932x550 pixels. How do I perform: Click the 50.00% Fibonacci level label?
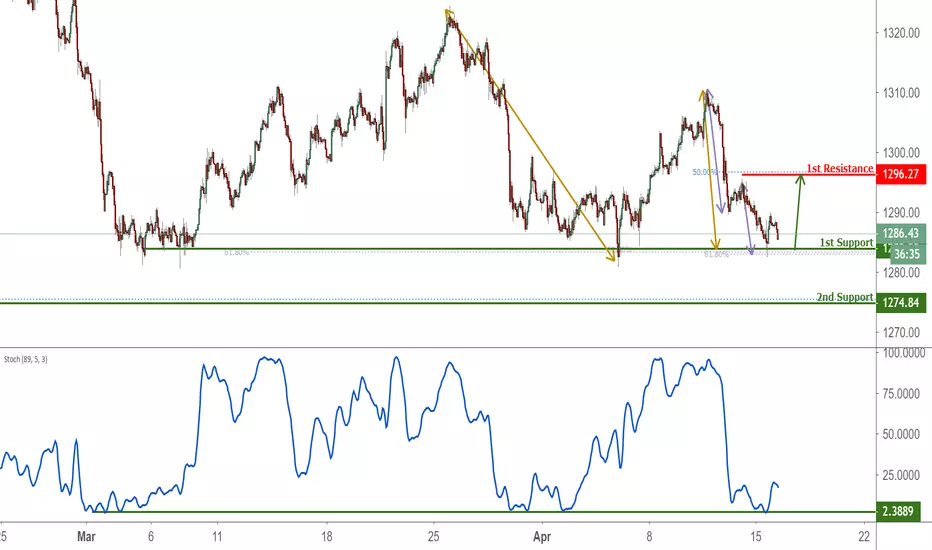click(704, 172)
